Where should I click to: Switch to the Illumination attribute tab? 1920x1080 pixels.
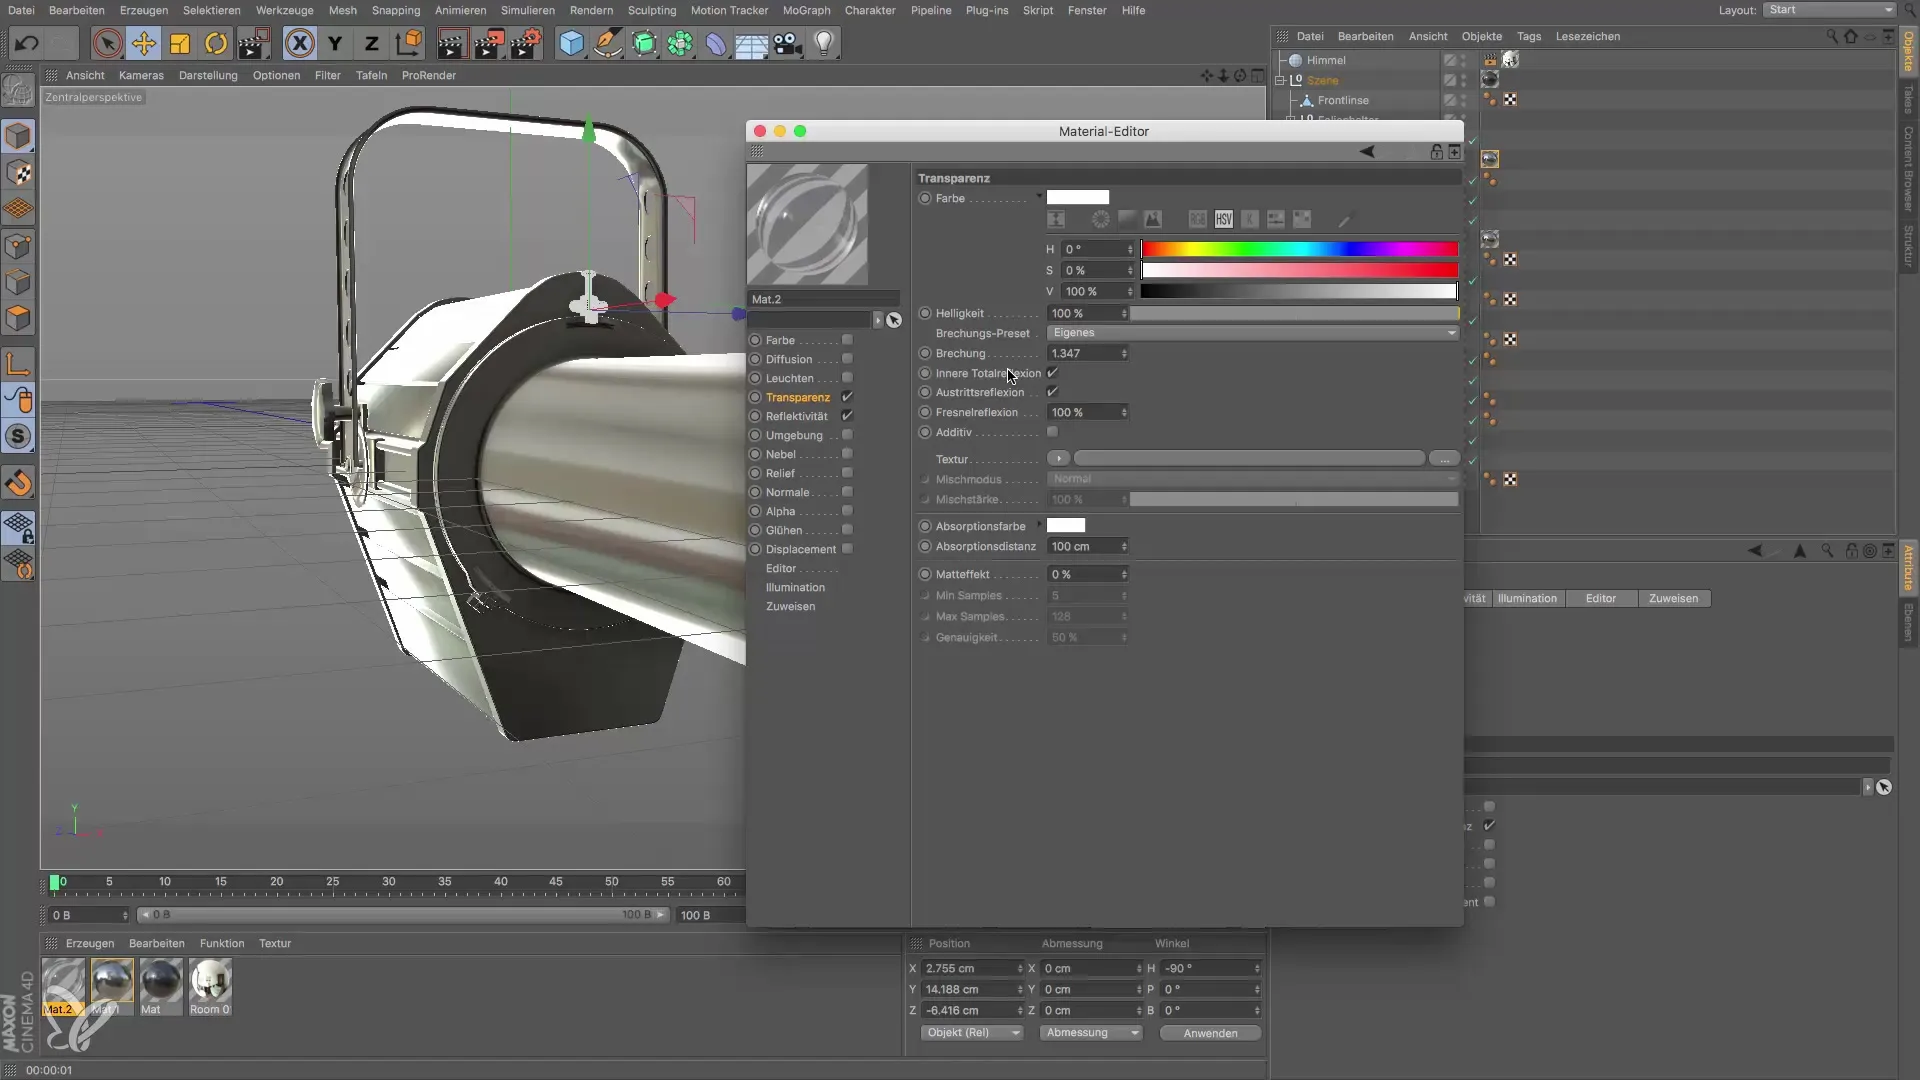point(1527,598)
